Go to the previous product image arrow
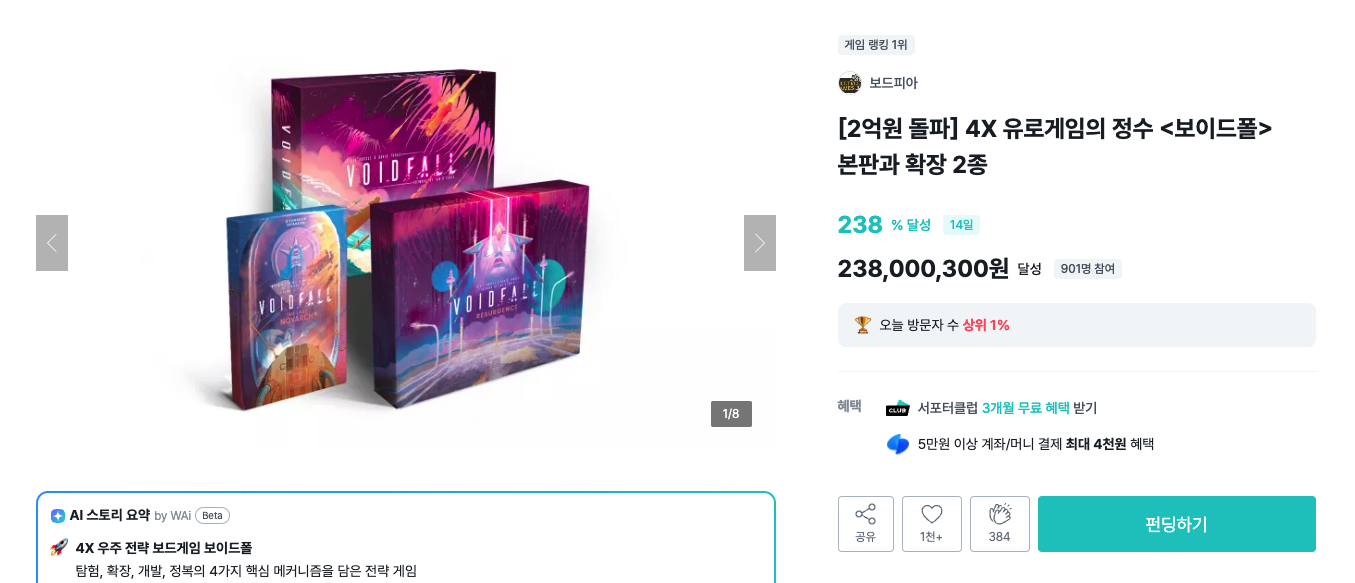The image size is (1355, 583). pos(52,243)
